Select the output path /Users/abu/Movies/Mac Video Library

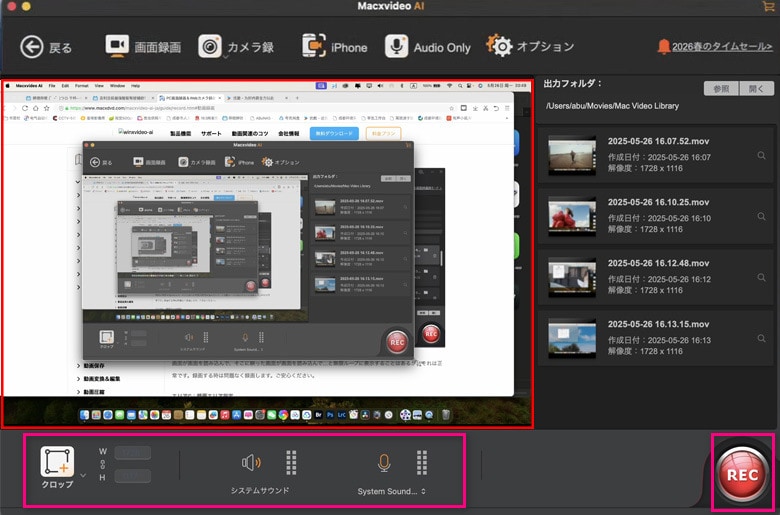point(612,105)
